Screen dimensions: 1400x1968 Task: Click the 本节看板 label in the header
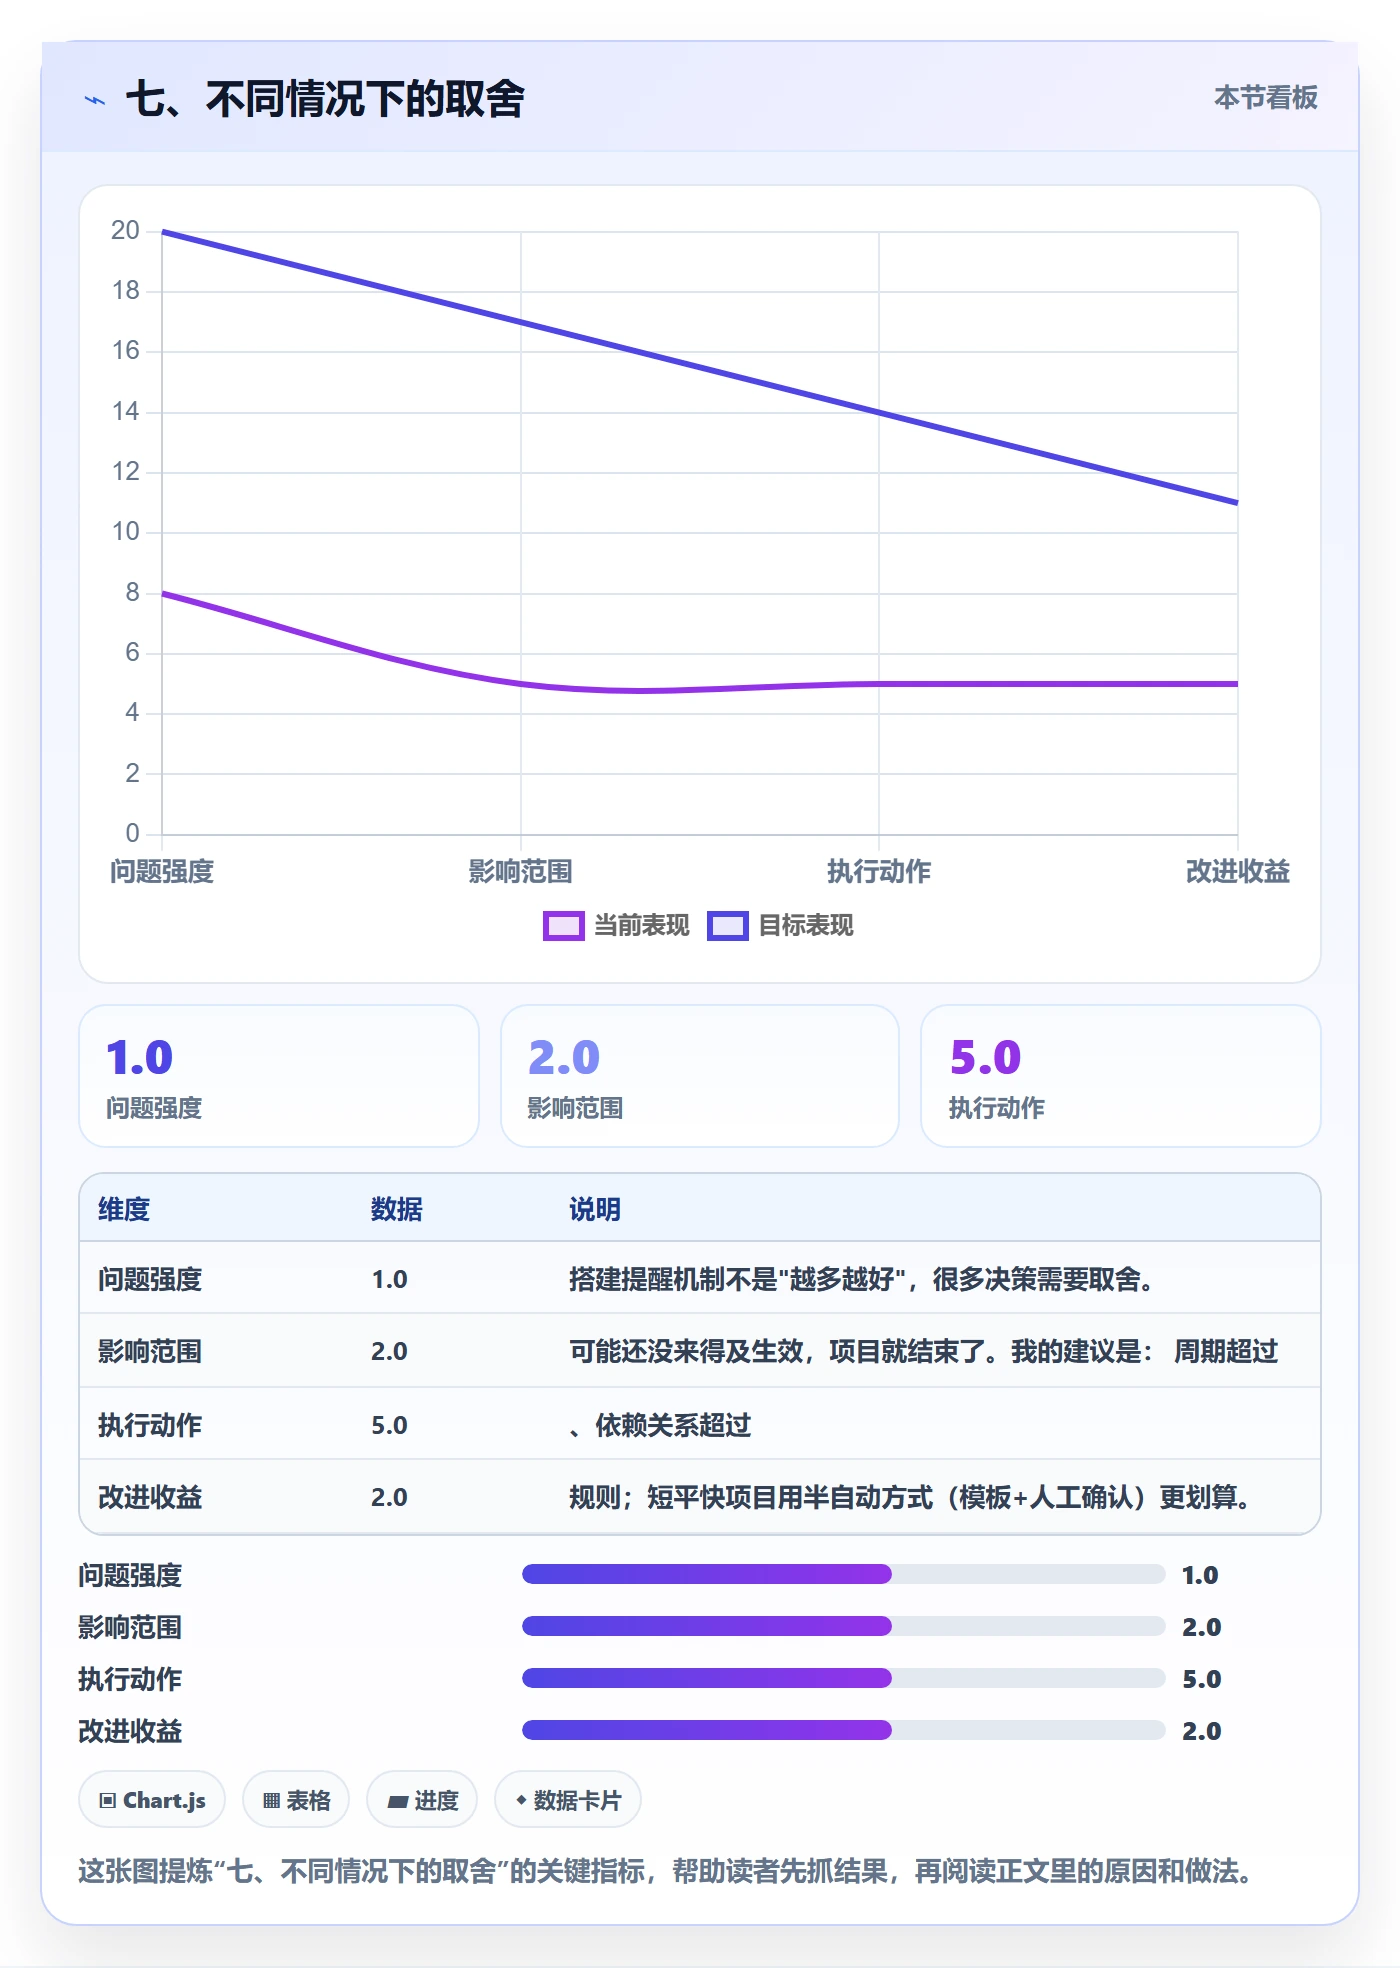[x=1266, y=98]
